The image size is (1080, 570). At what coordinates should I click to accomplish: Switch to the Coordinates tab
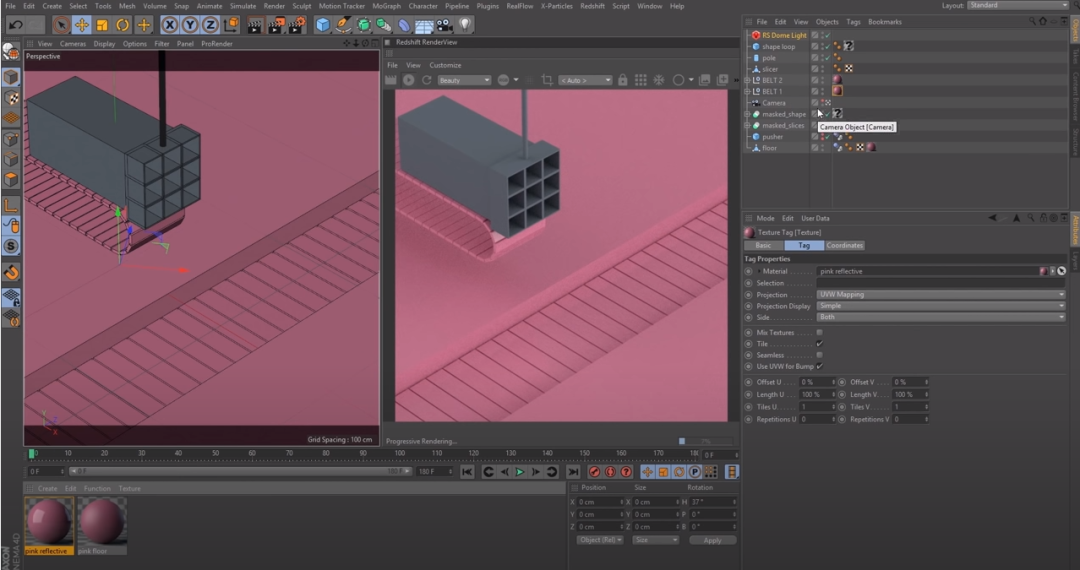844,245
